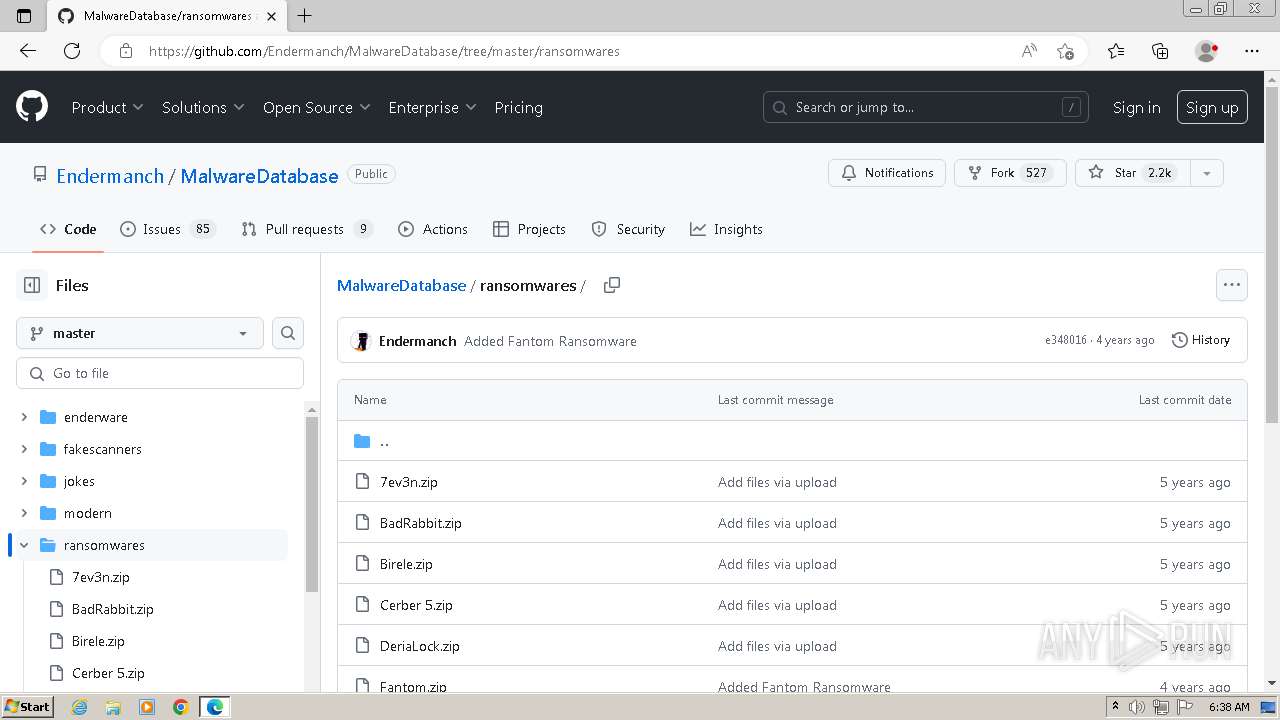Refresh the page with the reload icon
Viewport: 1280px width, 720px height.
click(72, 51)
